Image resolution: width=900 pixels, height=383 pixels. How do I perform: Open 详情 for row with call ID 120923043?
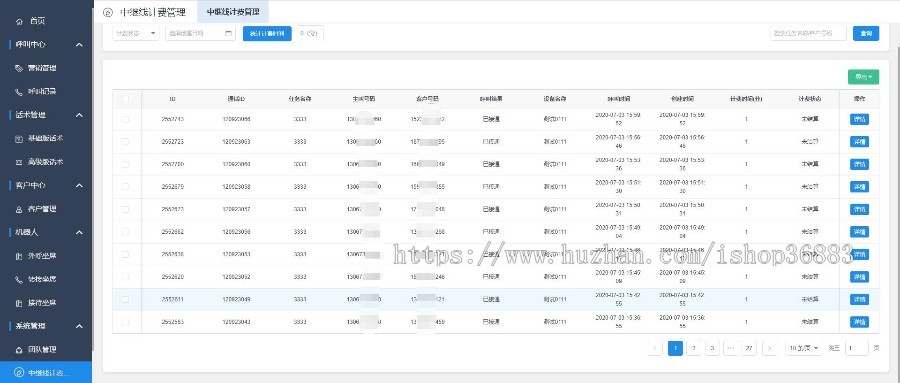click(859, 322)
